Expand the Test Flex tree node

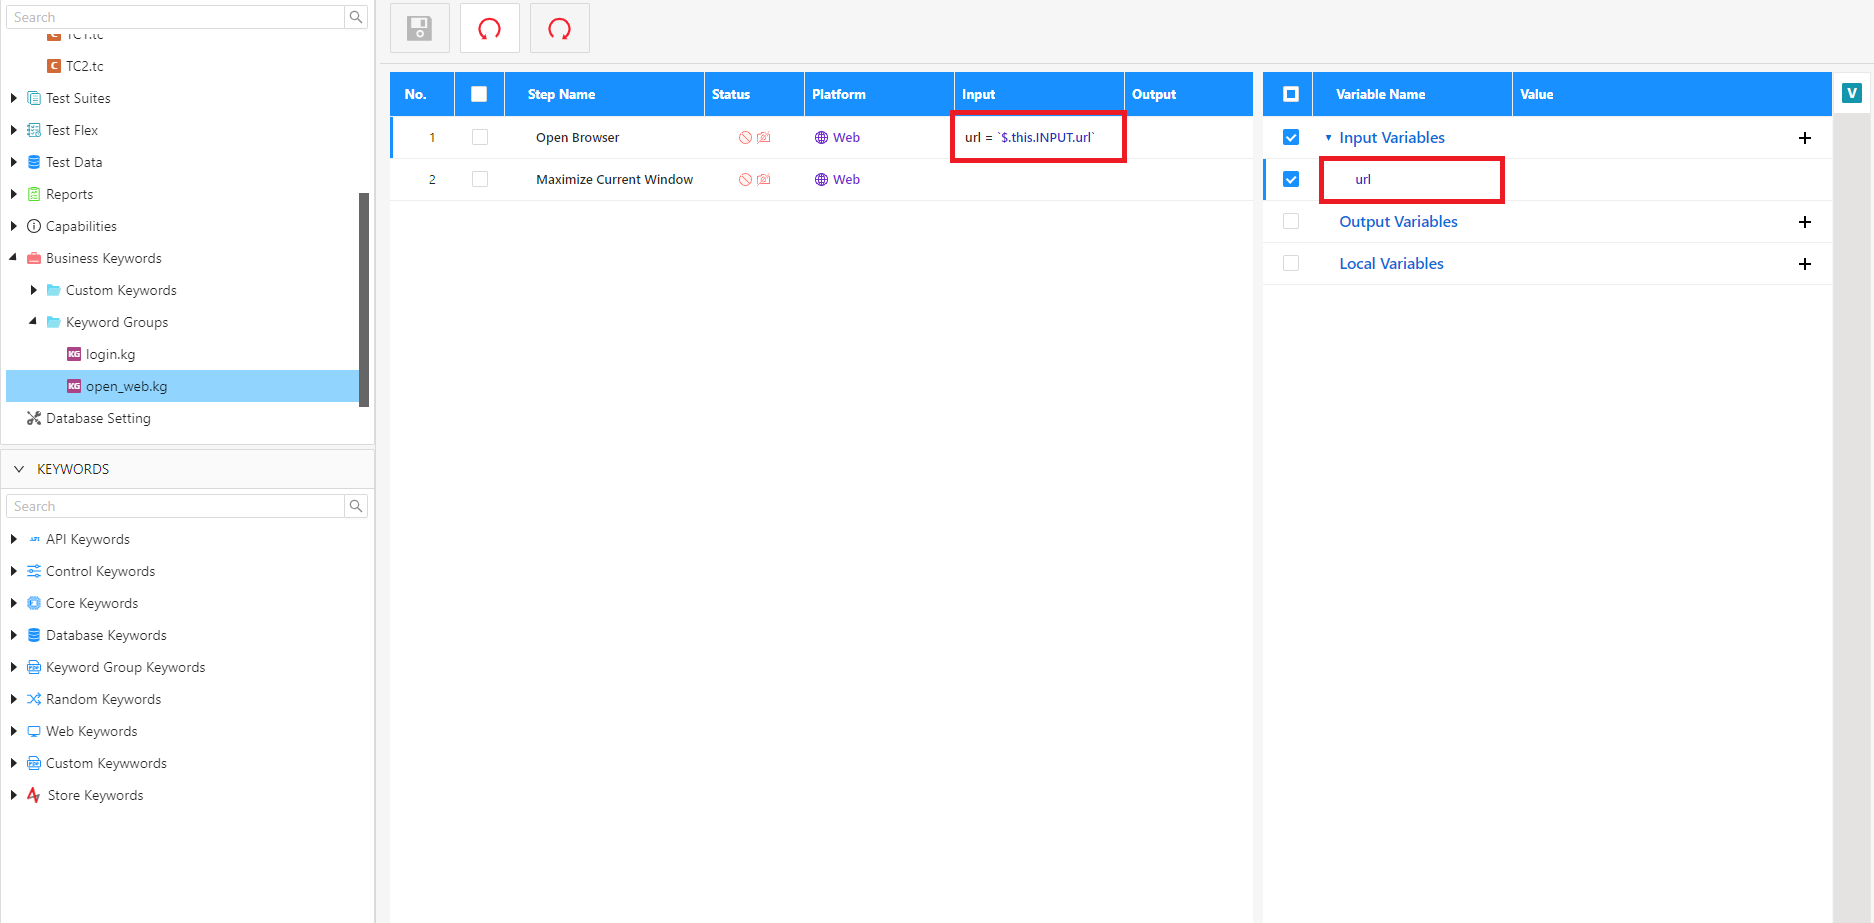click(x=14, y=130)
